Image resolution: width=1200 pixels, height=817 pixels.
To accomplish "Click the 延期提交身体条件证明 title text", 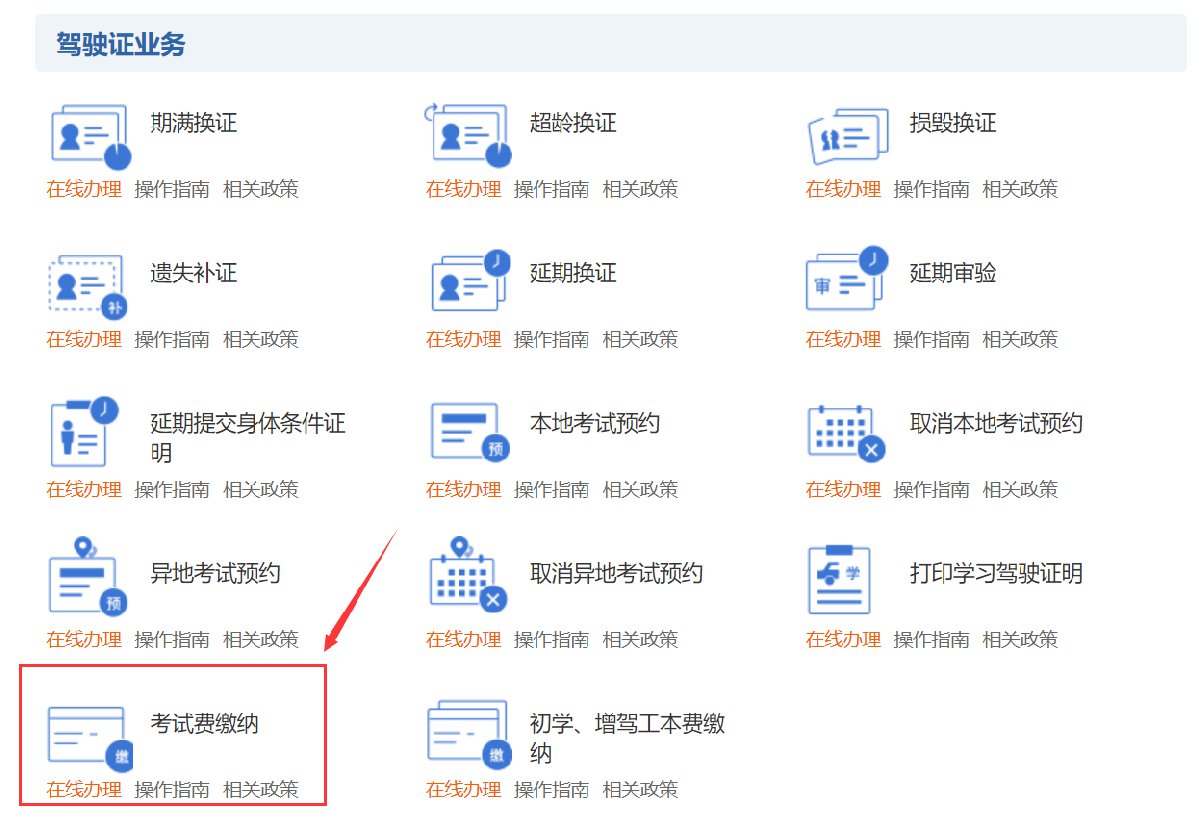I will click(x=247, y=437).
